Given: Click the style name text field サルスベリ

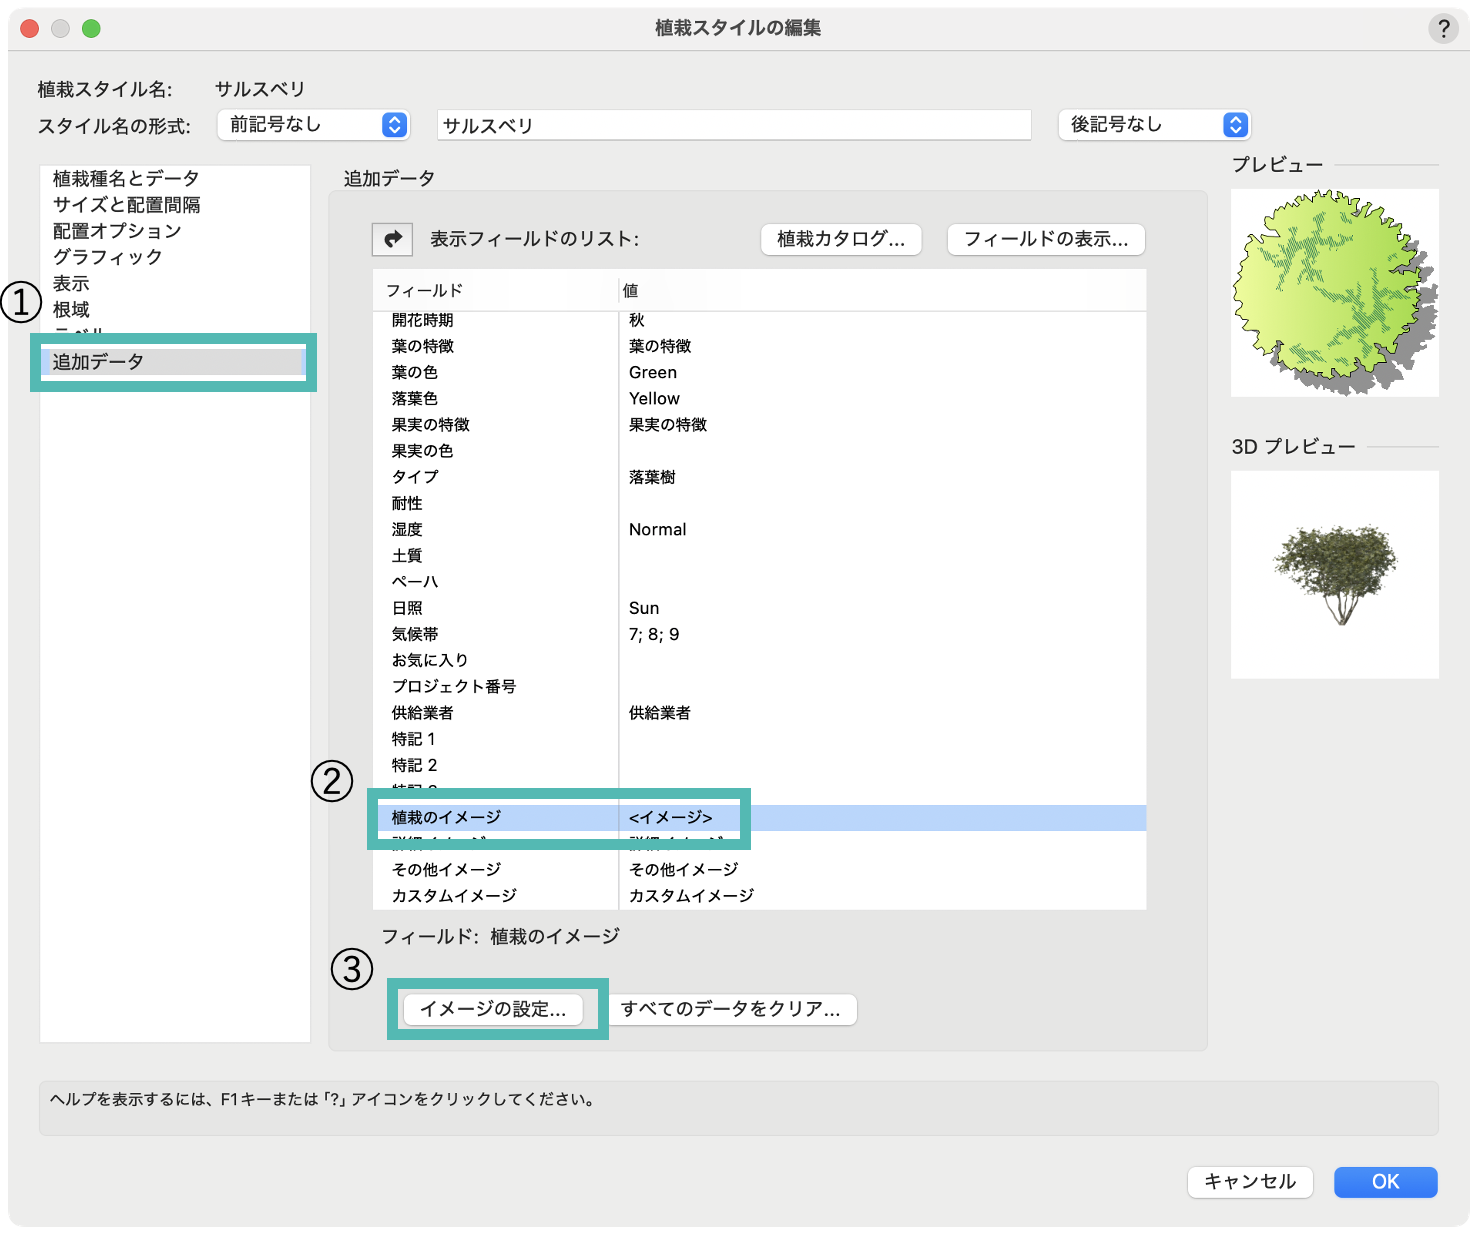Looking at the screenshot, I should click(734, 126).
